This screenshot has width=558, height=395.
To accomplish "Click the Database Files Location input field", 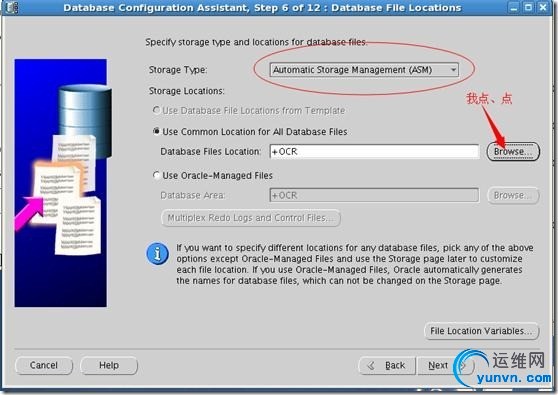I will (374, 152).
